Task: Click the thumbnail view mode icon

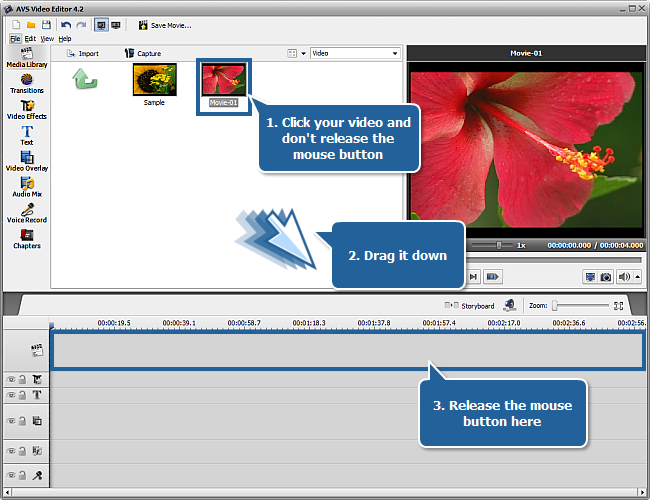Action: 292,53
